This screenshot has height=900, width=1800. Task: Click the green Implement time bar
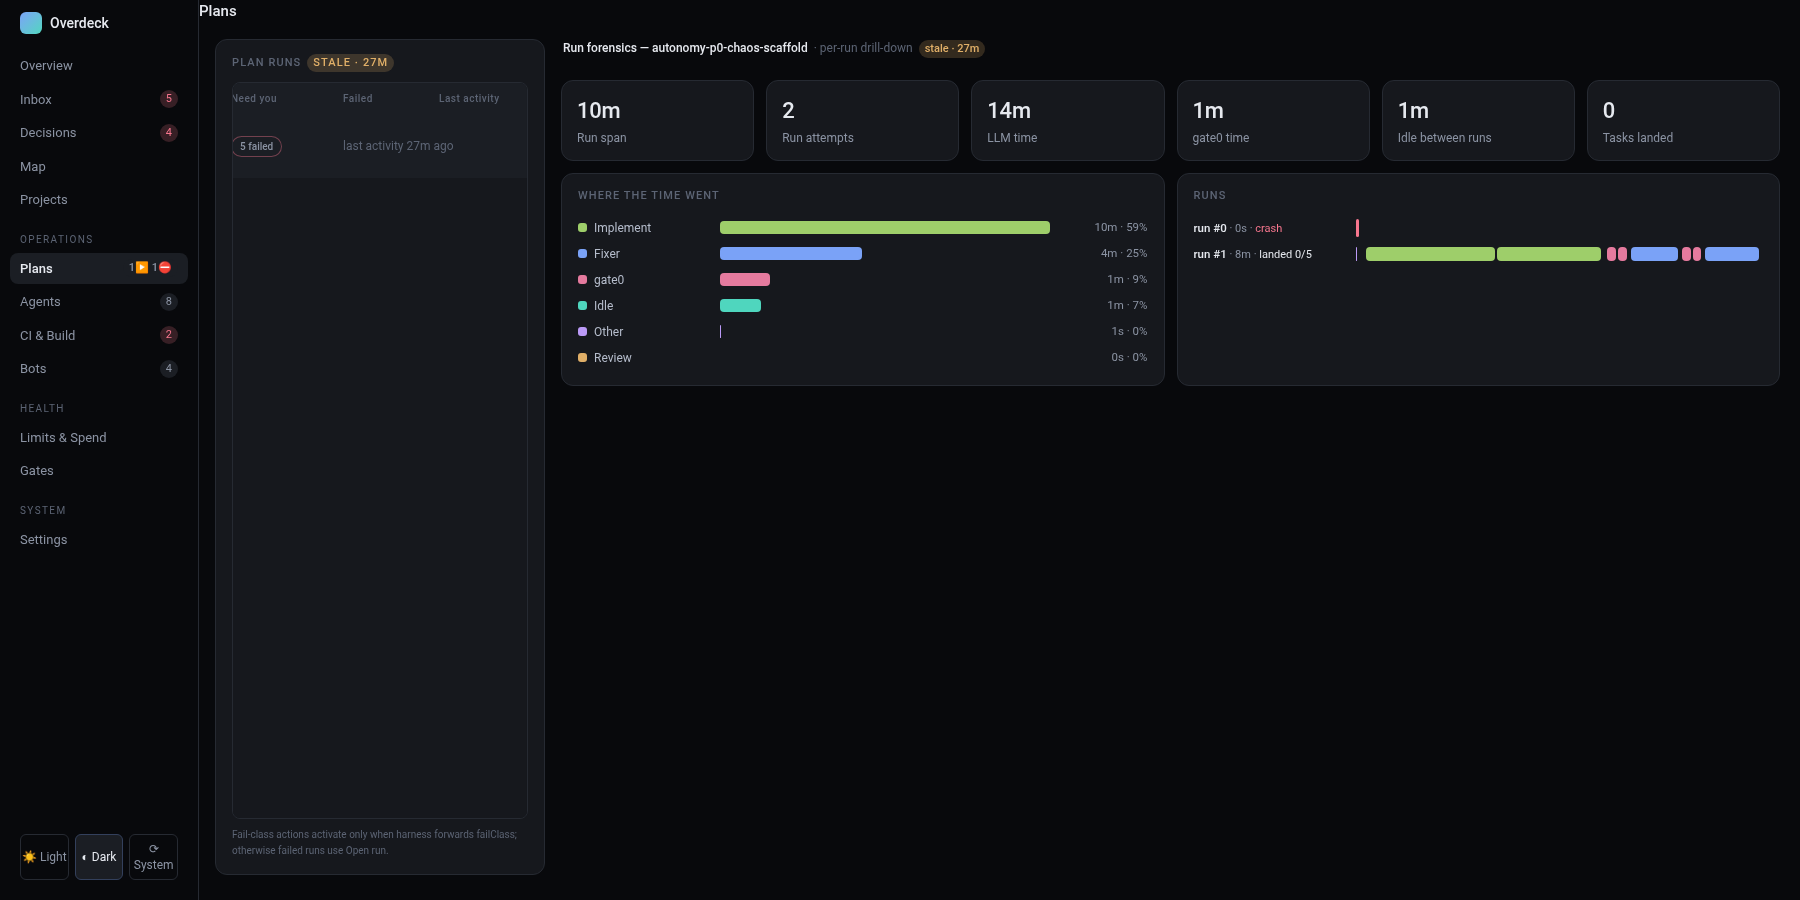pyautogui.click(x=885, y=228)
